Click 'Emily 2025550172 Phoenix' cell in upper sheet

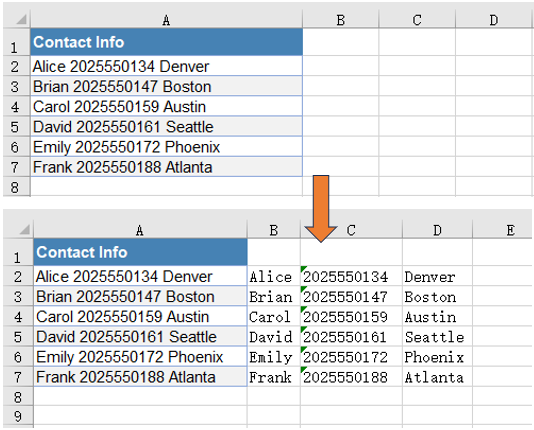coord(166,146)
